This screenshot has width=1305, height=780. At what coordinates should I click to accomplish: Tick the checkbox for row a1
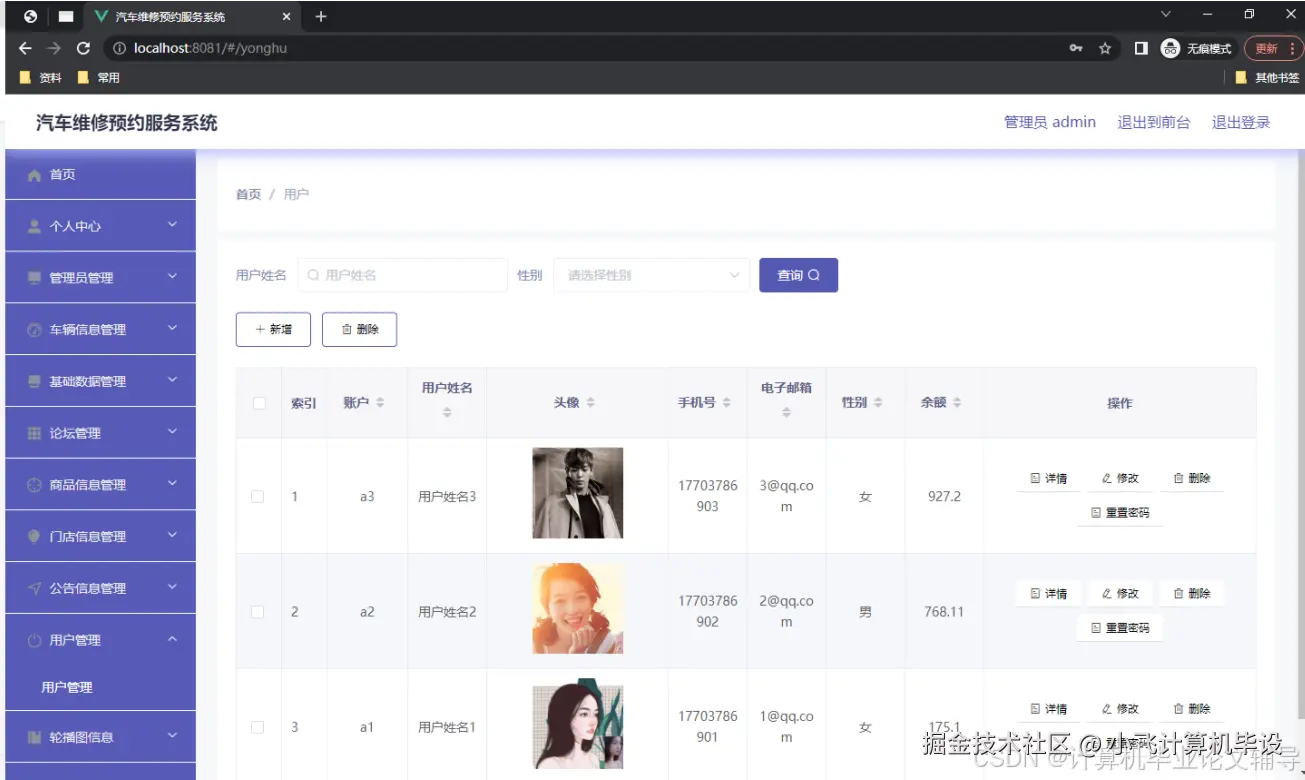(x=258, y=727)
